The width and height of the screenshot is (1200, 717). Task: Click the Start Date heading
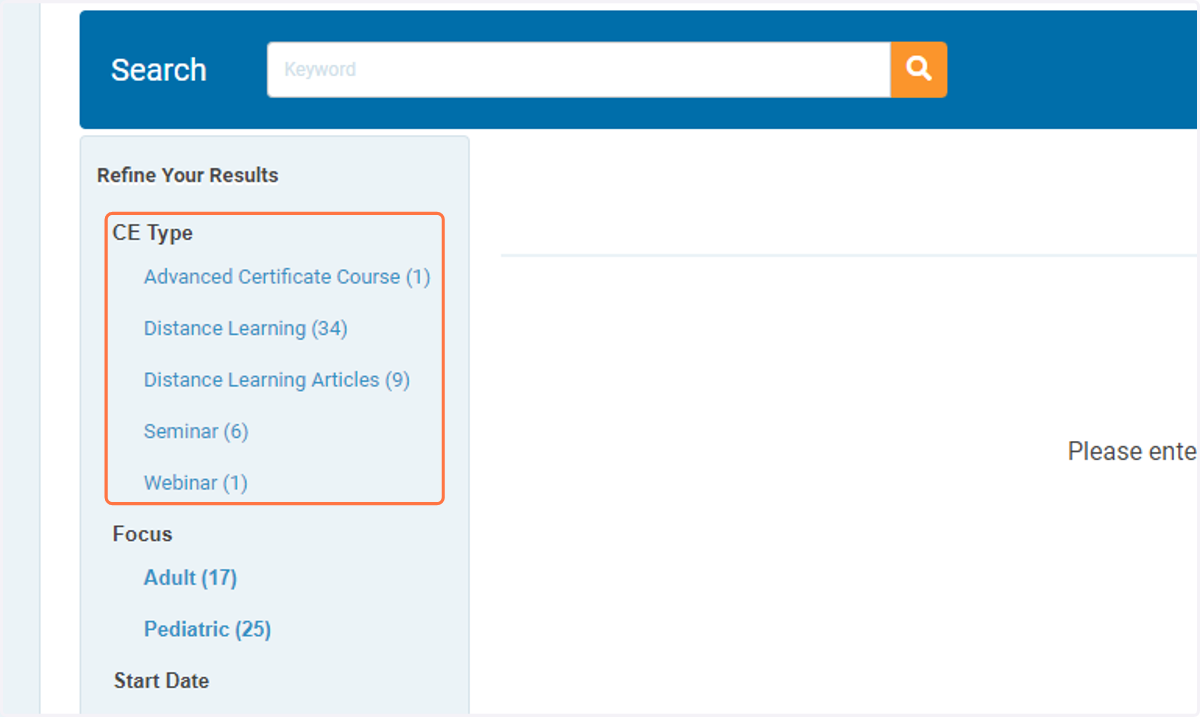(x=161, y=681)
